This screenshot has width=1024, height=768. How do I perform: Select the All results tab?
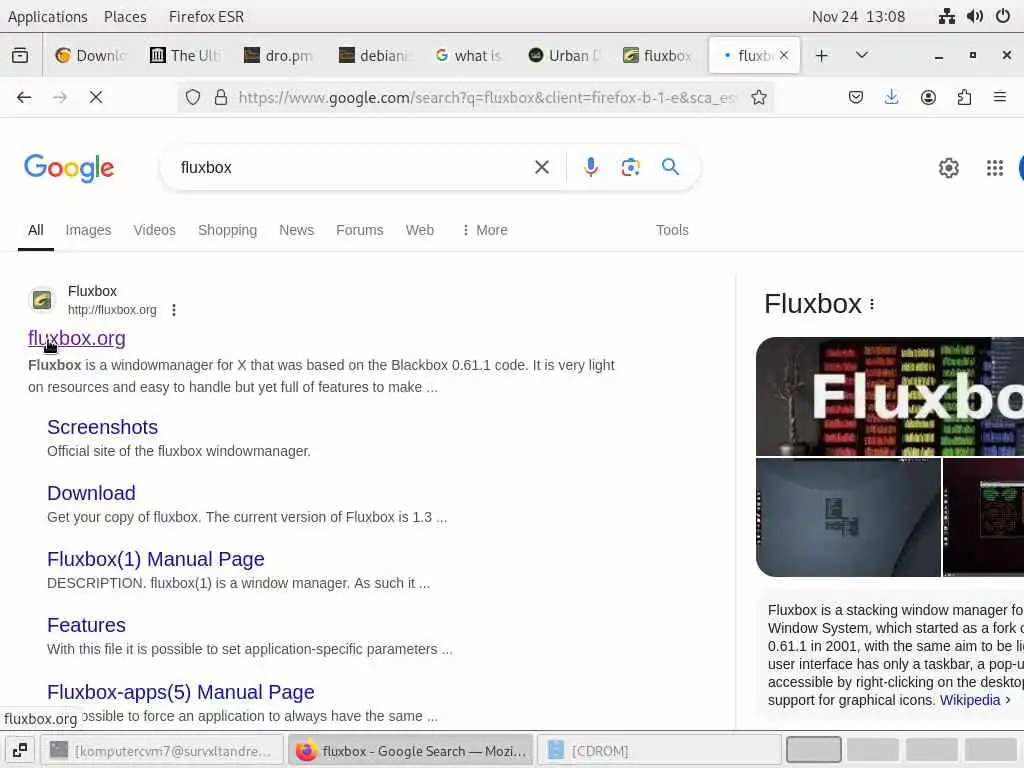tap(35, 230)
